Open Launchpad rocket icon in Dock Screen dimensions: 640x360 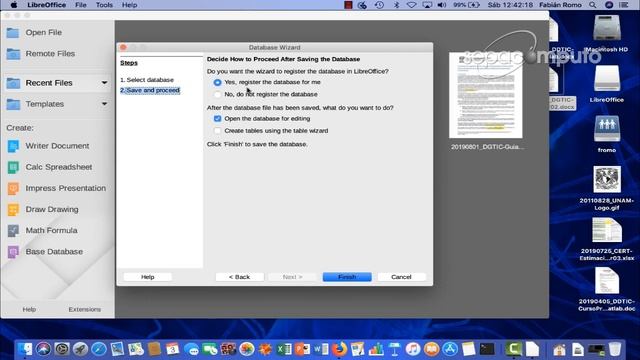(80, 349)
